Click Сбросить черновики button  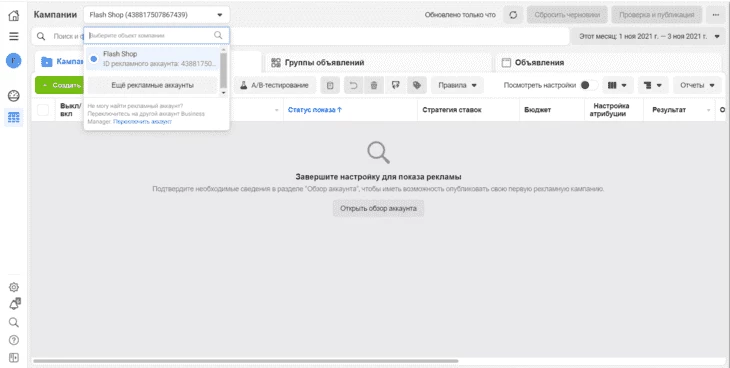pos(567,15)
